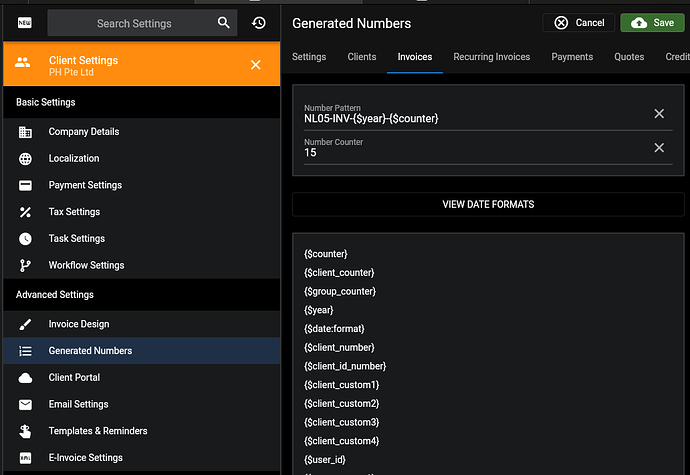Image resolution: width=690 pixels, height=475 pixels.
Task: Click the {$group_counter} variable
Action: [340, 291]
